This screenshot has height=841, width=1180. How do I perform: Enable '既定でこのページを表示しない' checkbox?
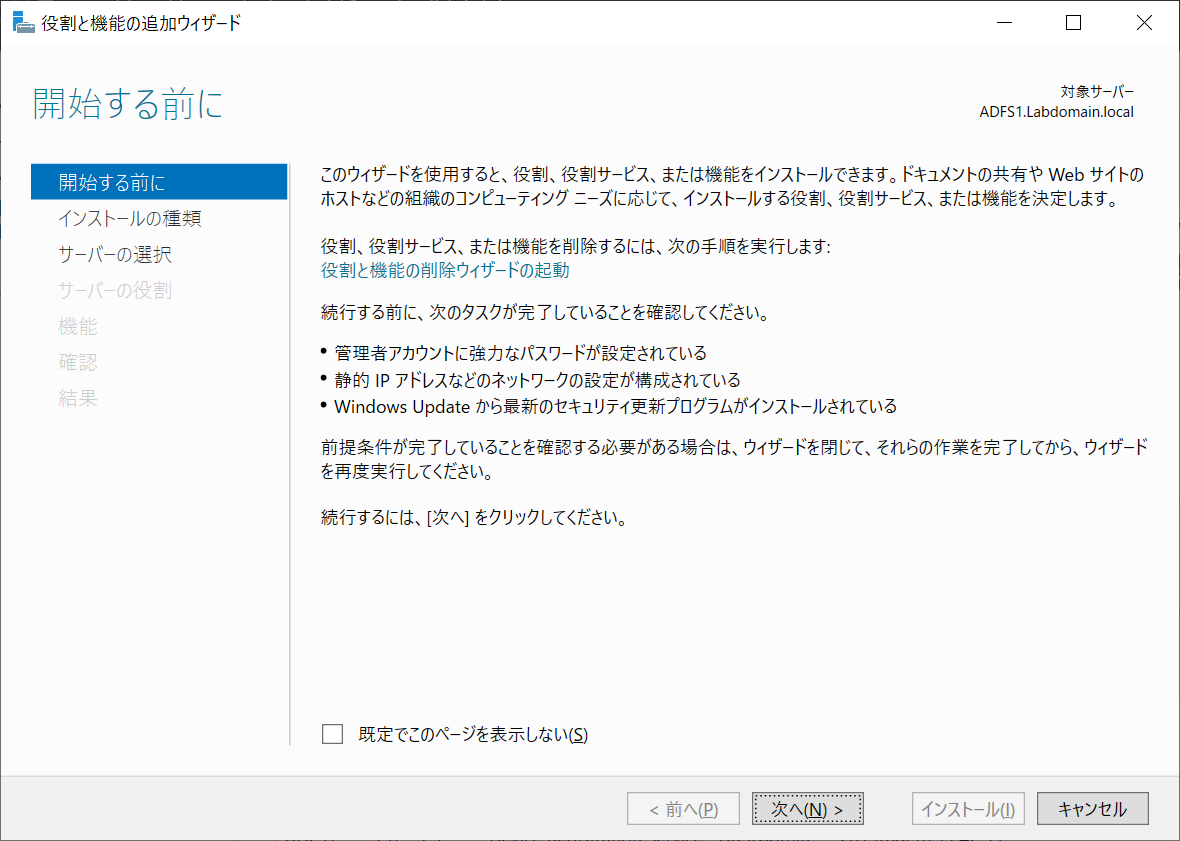[333, 734]
